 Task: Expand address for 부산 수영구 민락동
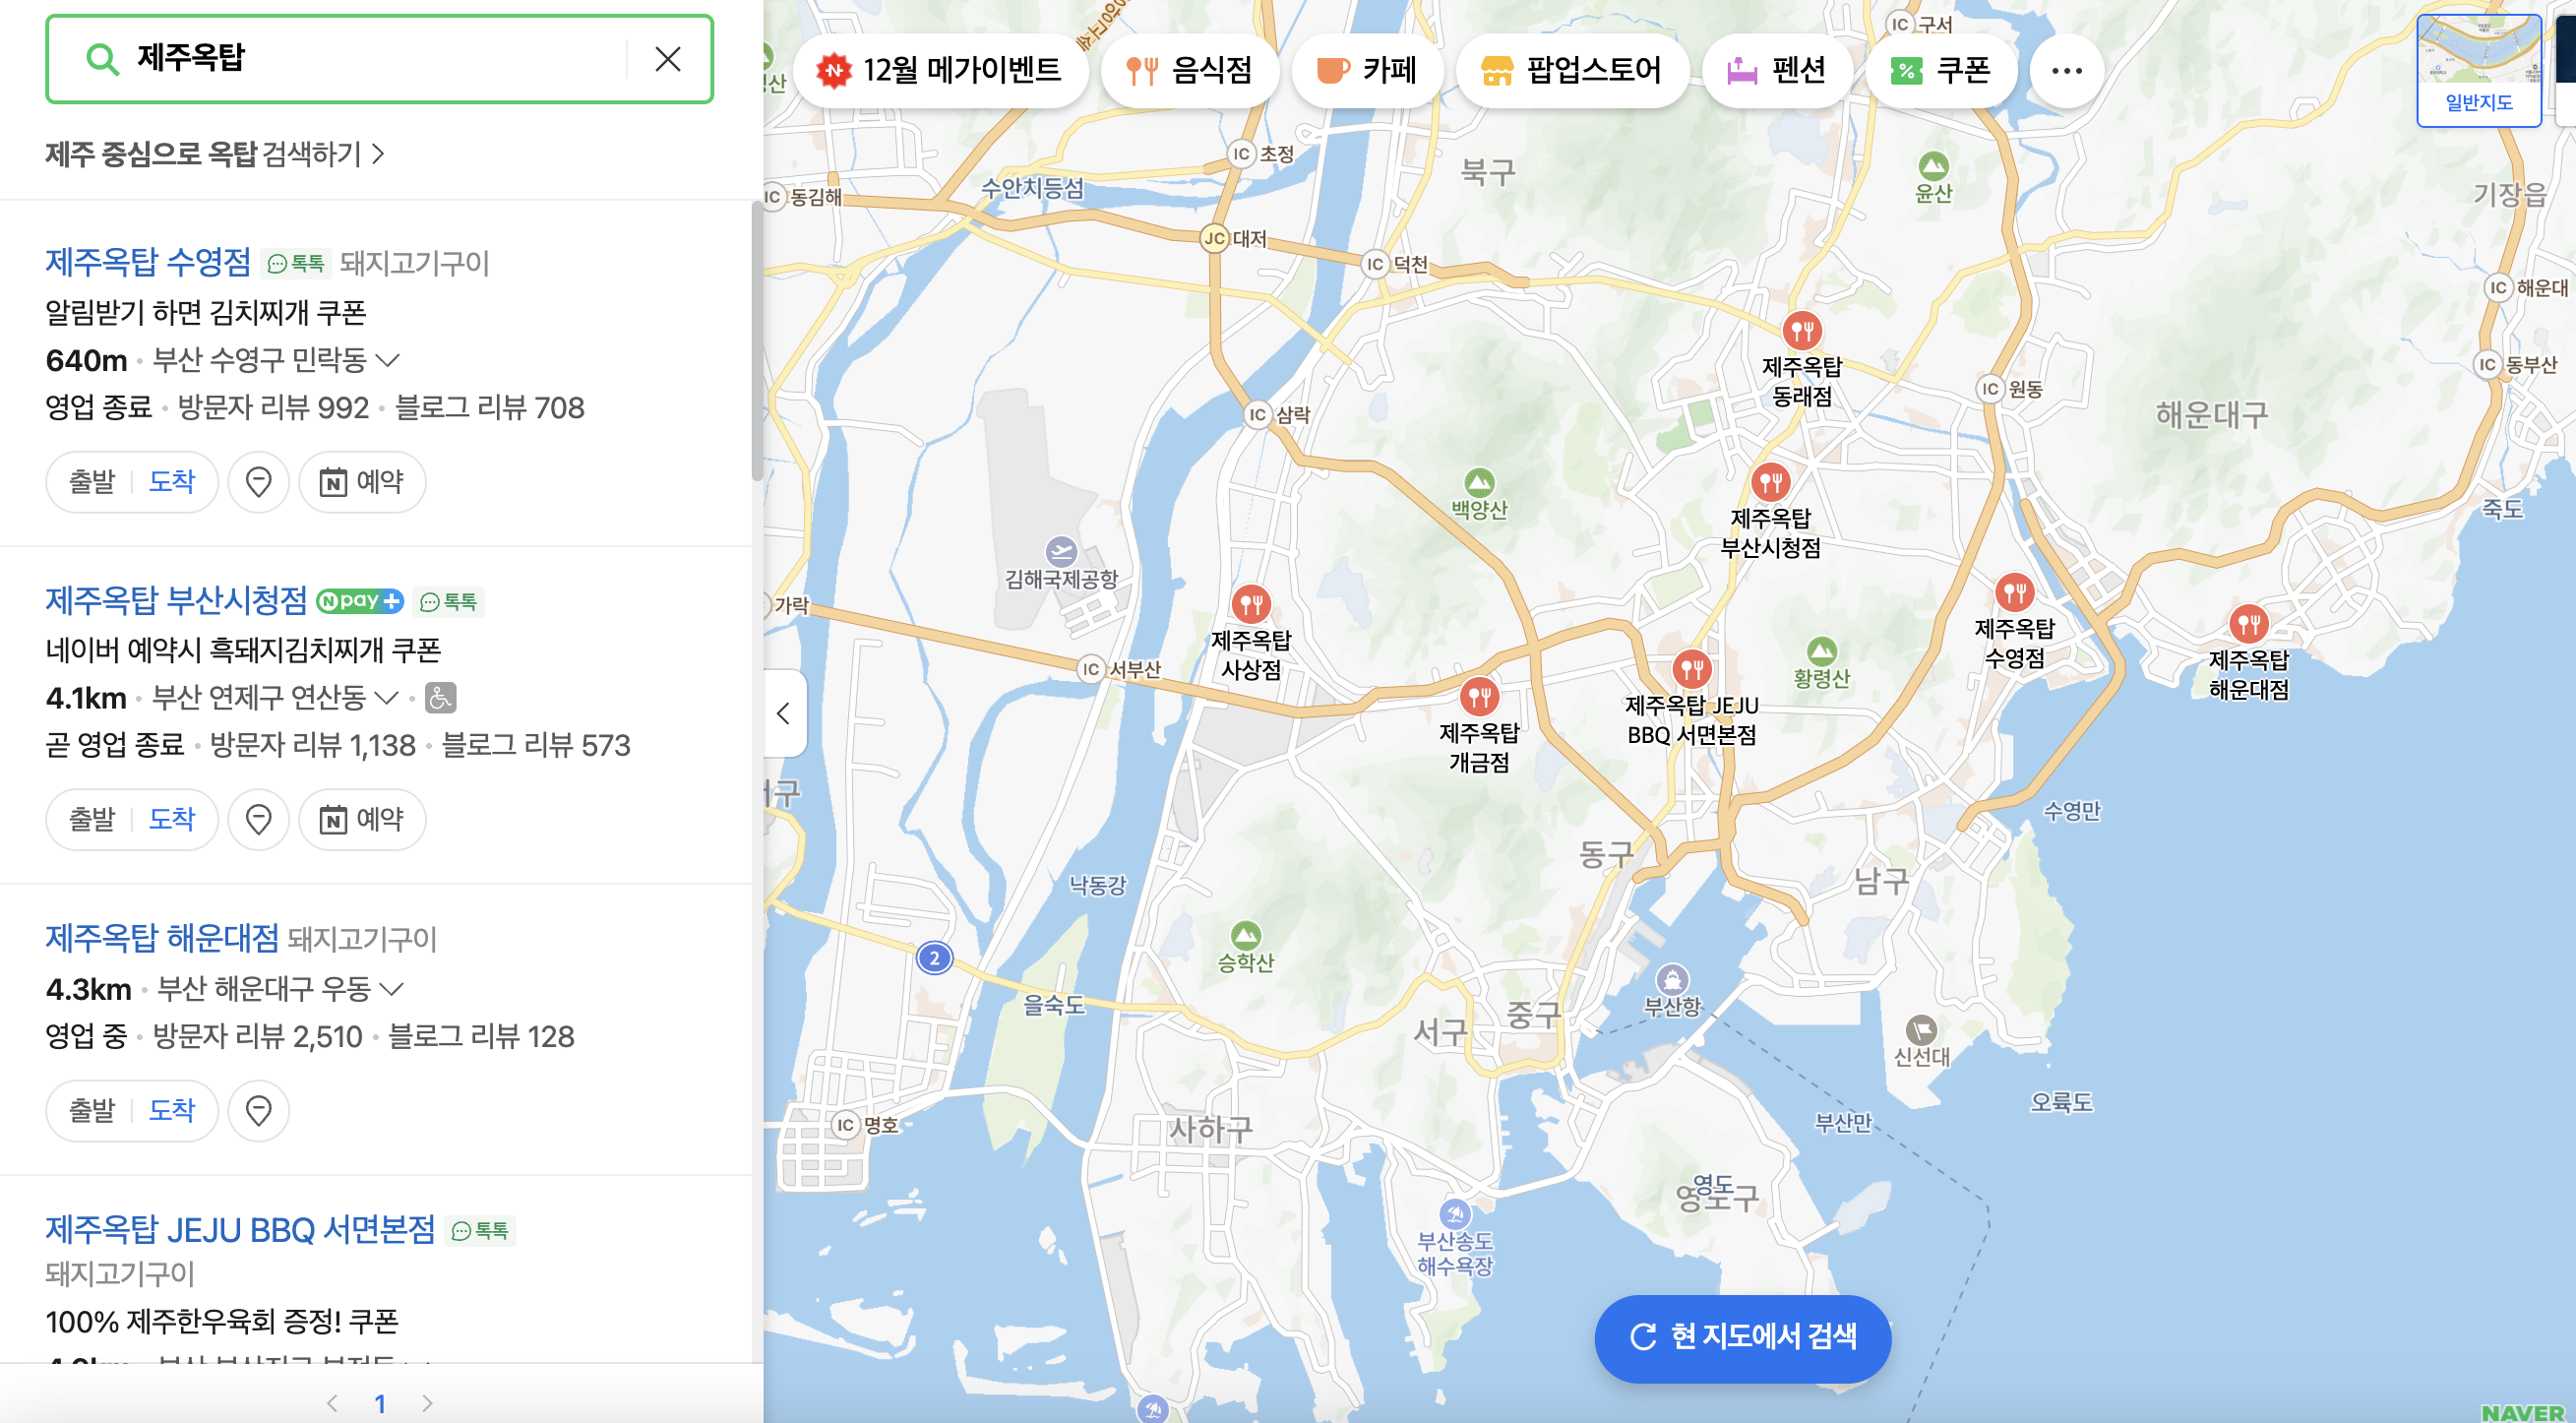[x=387, y=360]
